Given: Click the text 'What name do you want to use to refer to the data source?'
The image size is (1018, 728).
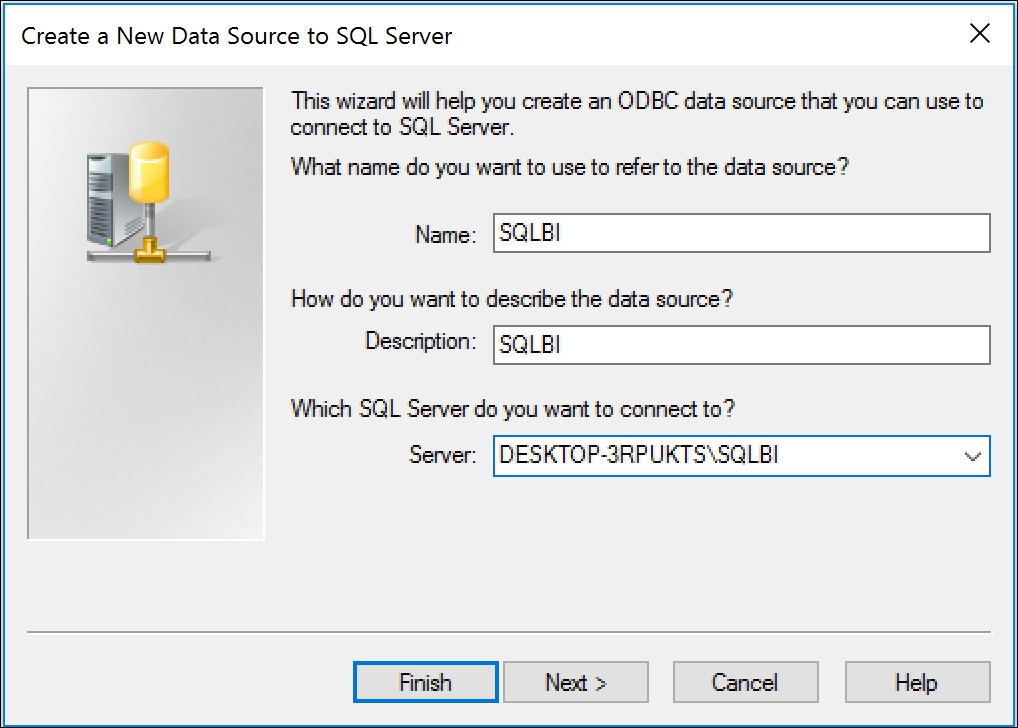Looking at the screenshot, I should [569, 167].
